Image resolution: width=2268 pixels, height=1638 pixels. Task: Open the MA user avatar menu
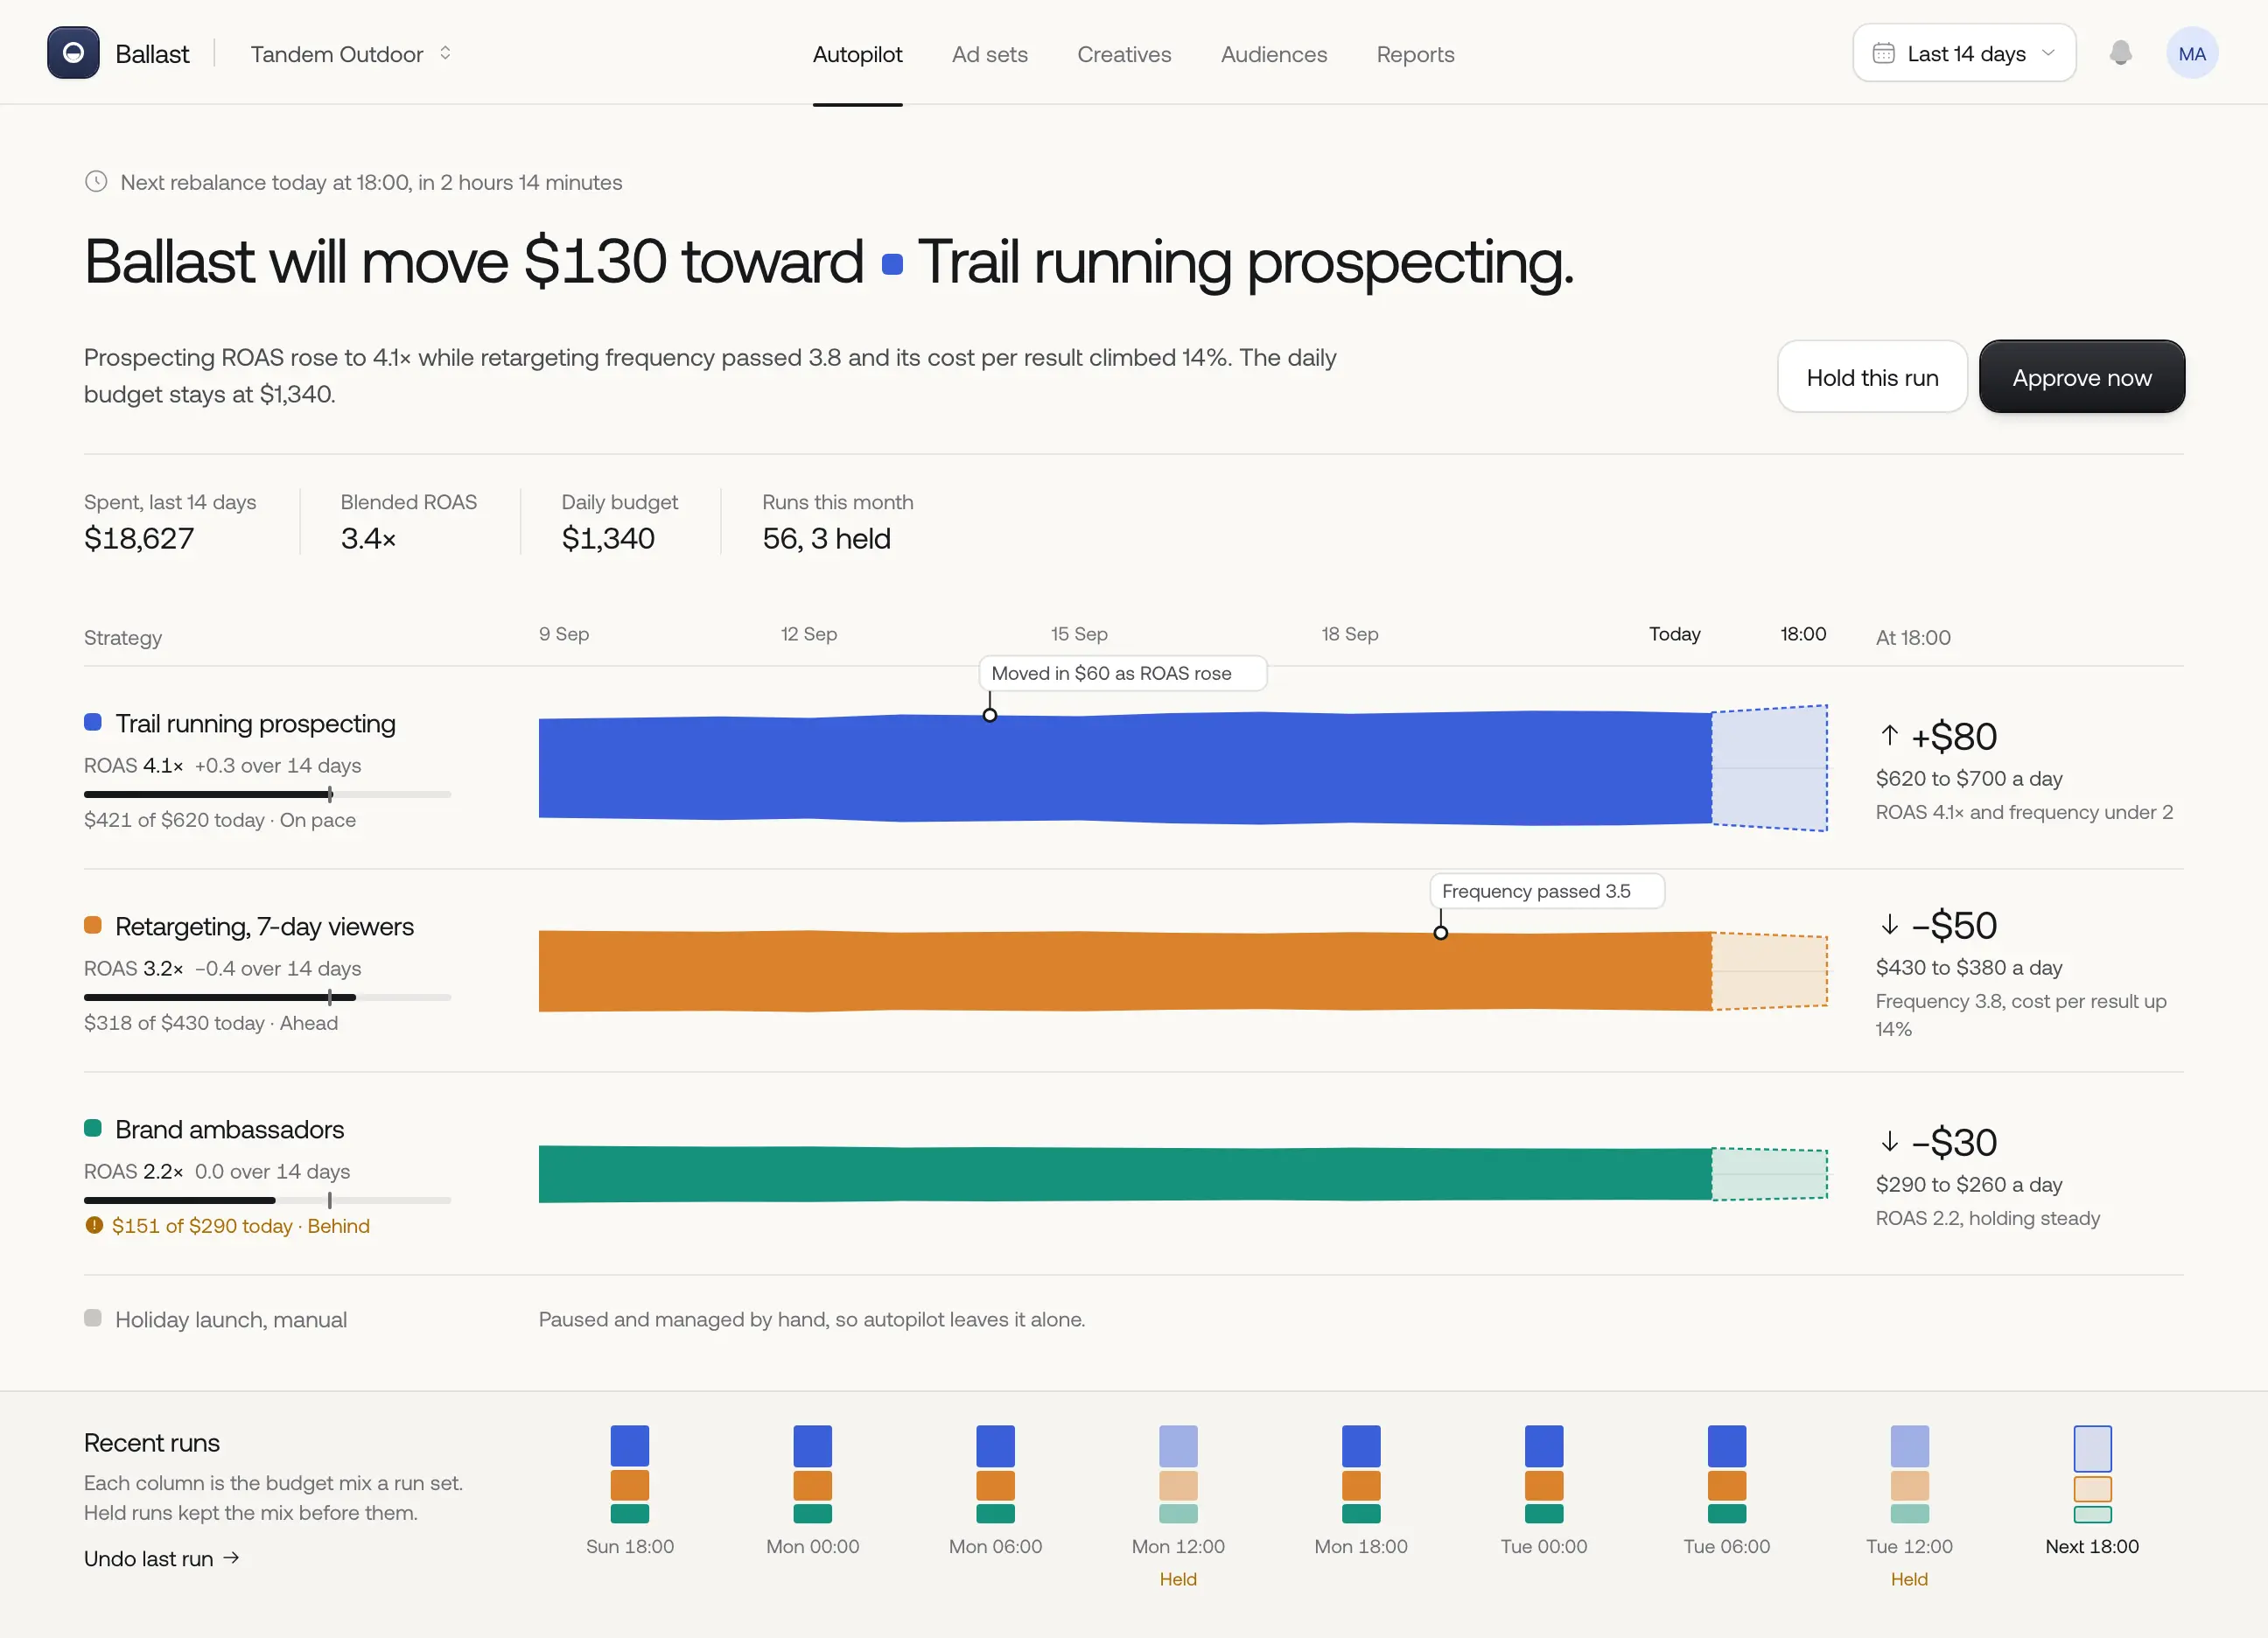[2192, 53]
